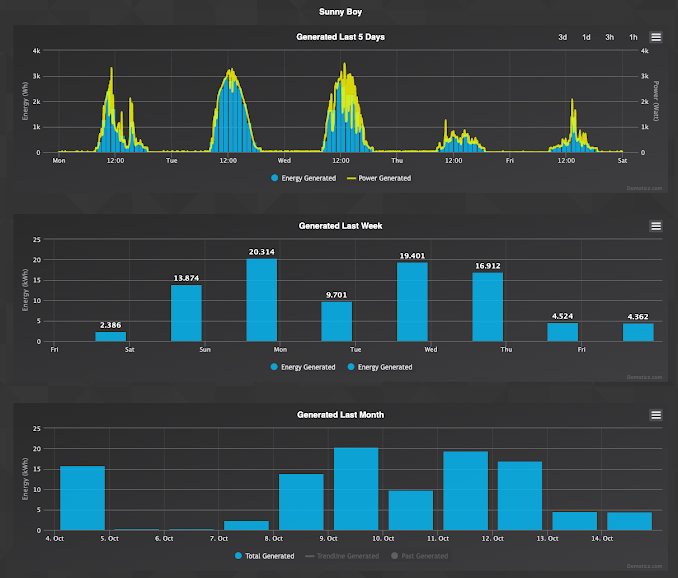Click the 4. Oct bar in Last Month
This screenshot has height=578, width=678.
coord(83,498)
